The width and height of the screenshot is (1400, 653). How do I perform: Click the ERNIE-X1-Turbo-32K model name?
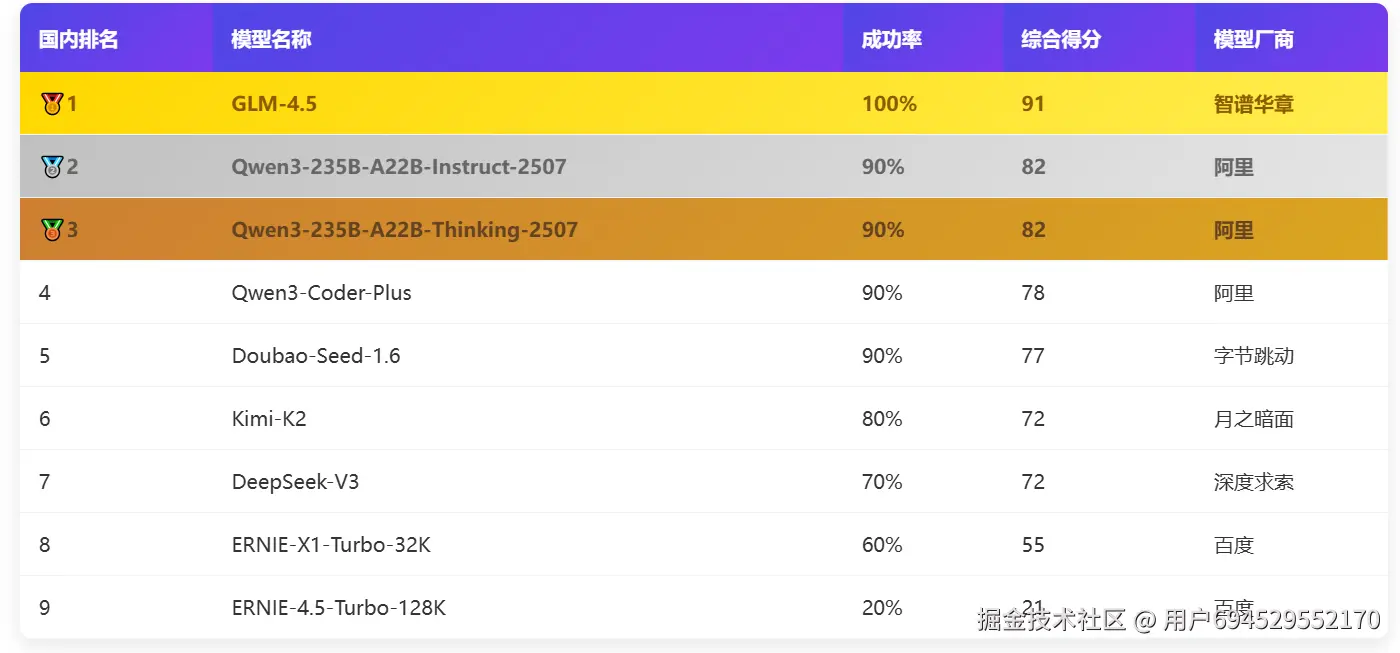pos(331,545)
